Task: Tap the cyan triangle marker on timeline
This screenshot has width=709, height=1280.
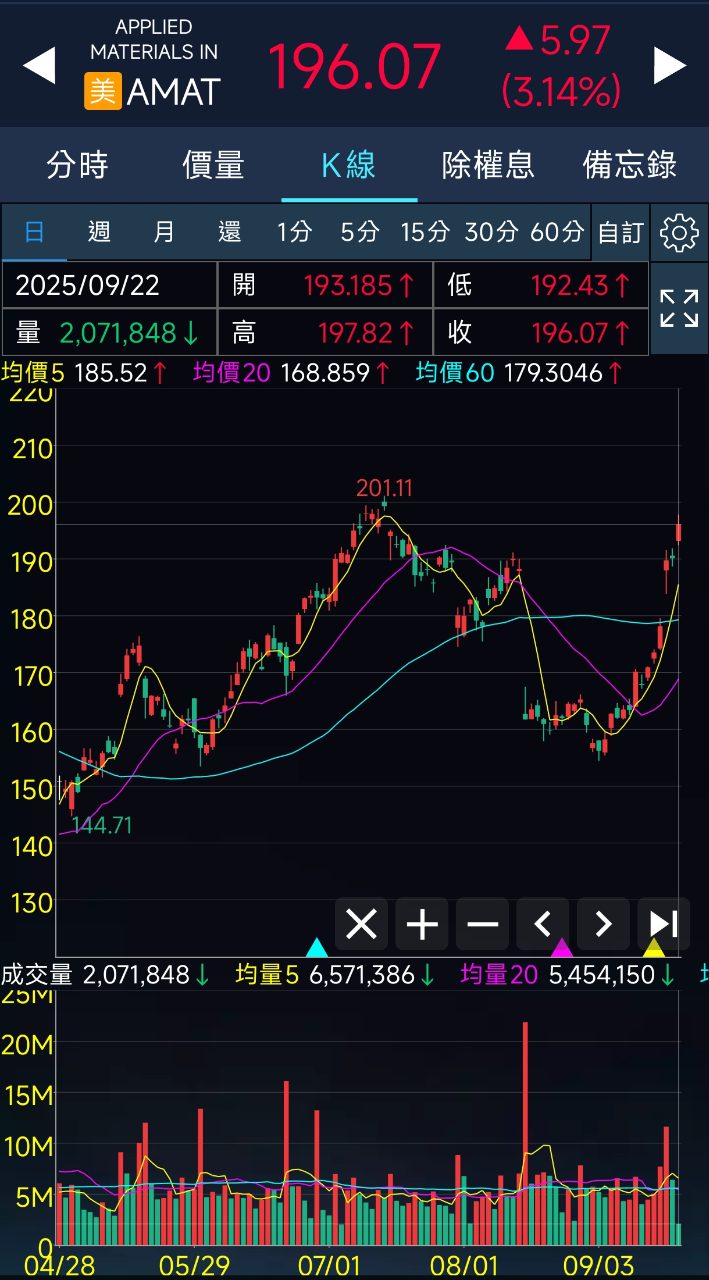Action: (316, 948)
